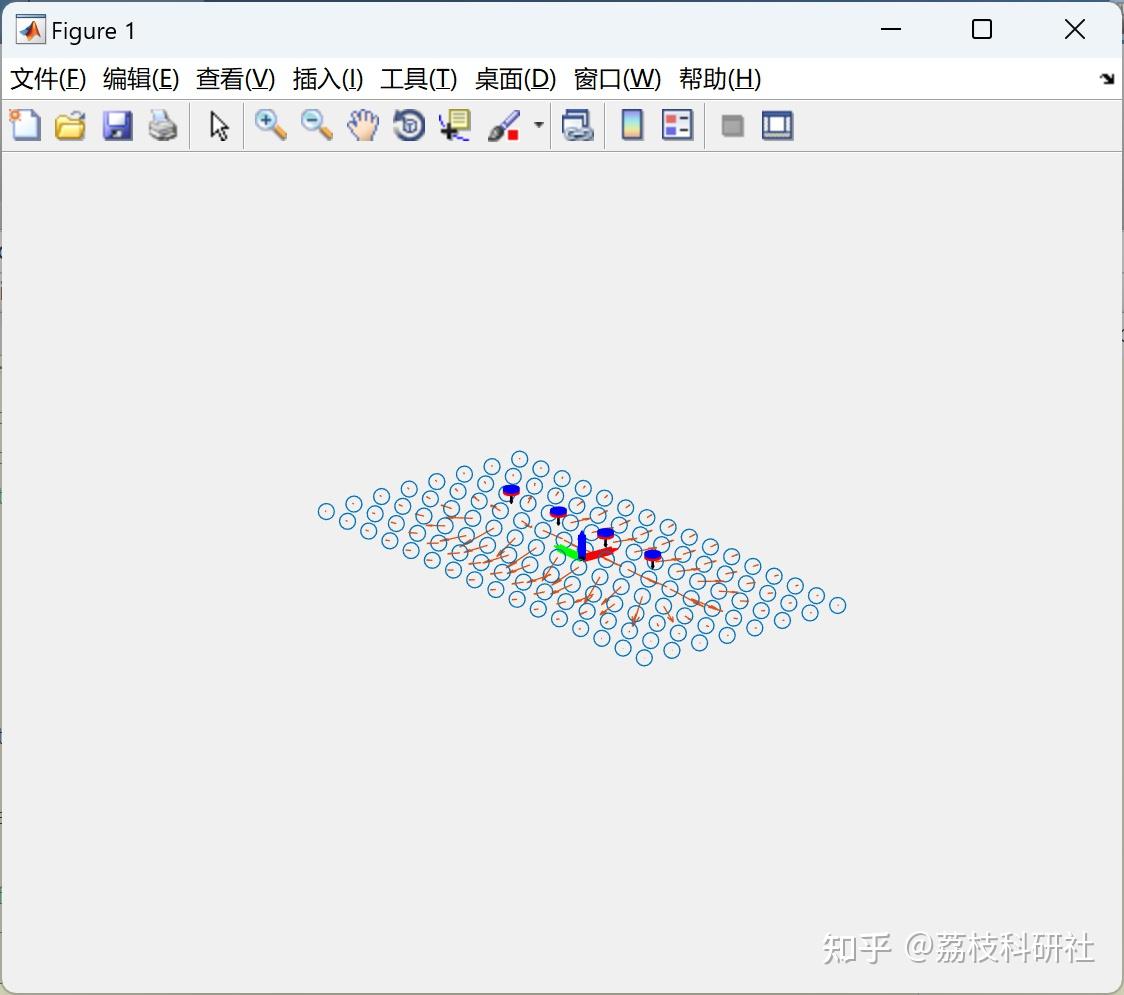Show Plot Tools and dock figure

pos(777,125)
